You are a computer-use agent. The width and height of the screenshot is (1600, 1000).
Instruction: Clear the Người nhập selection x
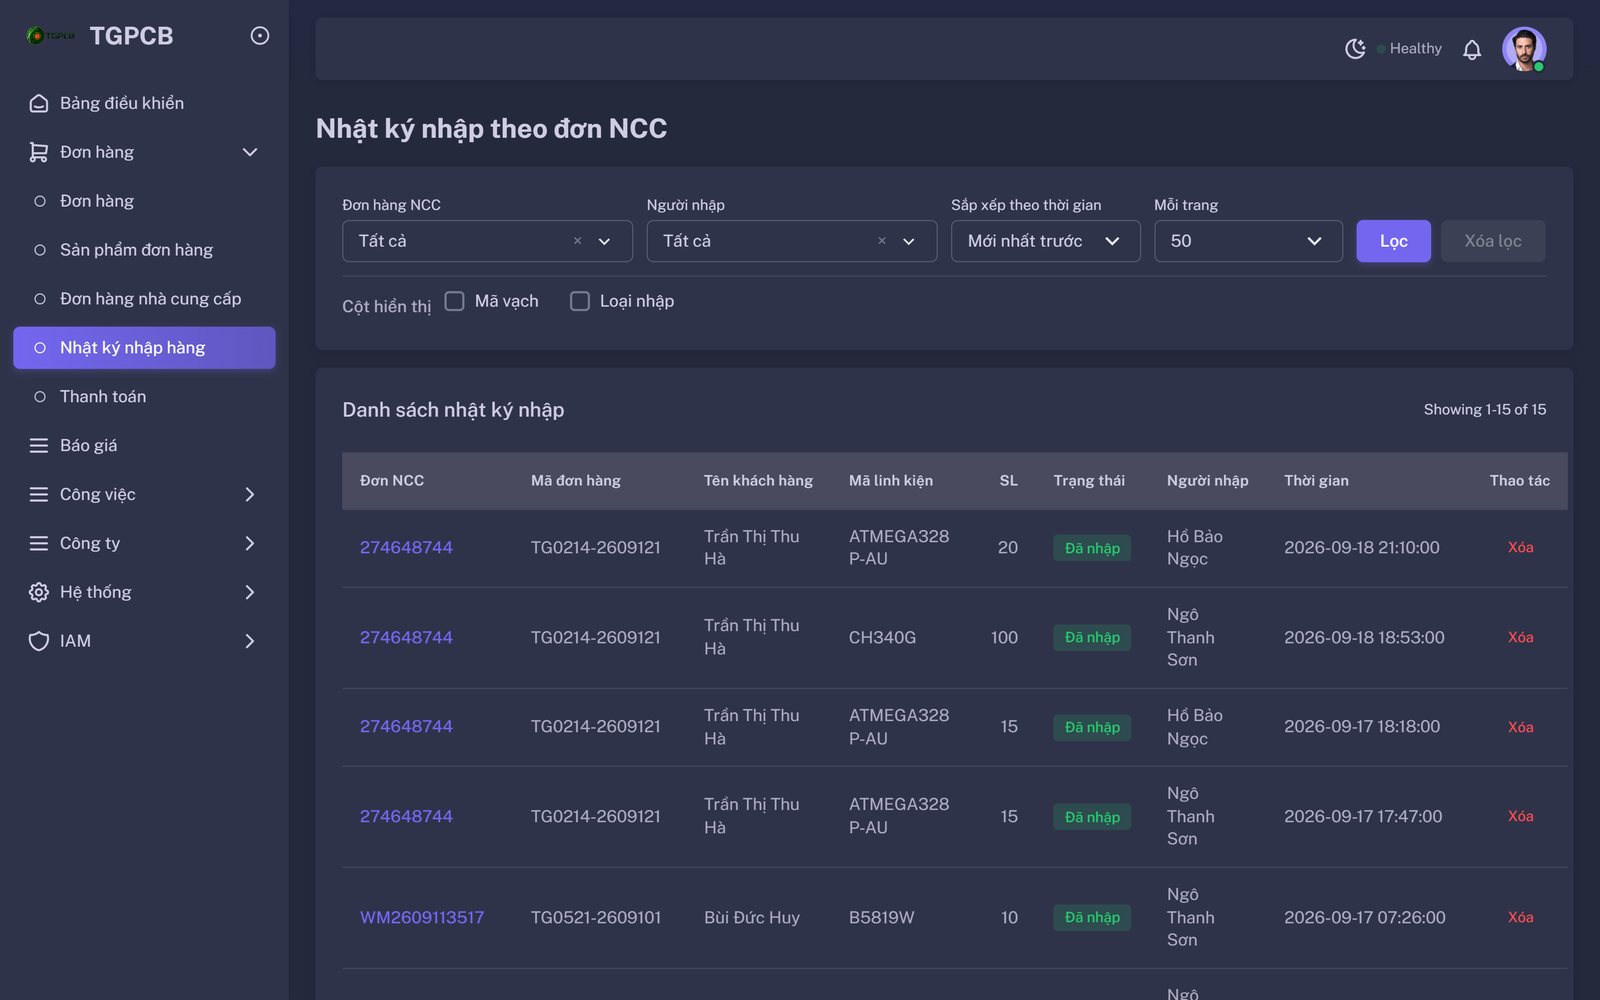click(882, 241)
